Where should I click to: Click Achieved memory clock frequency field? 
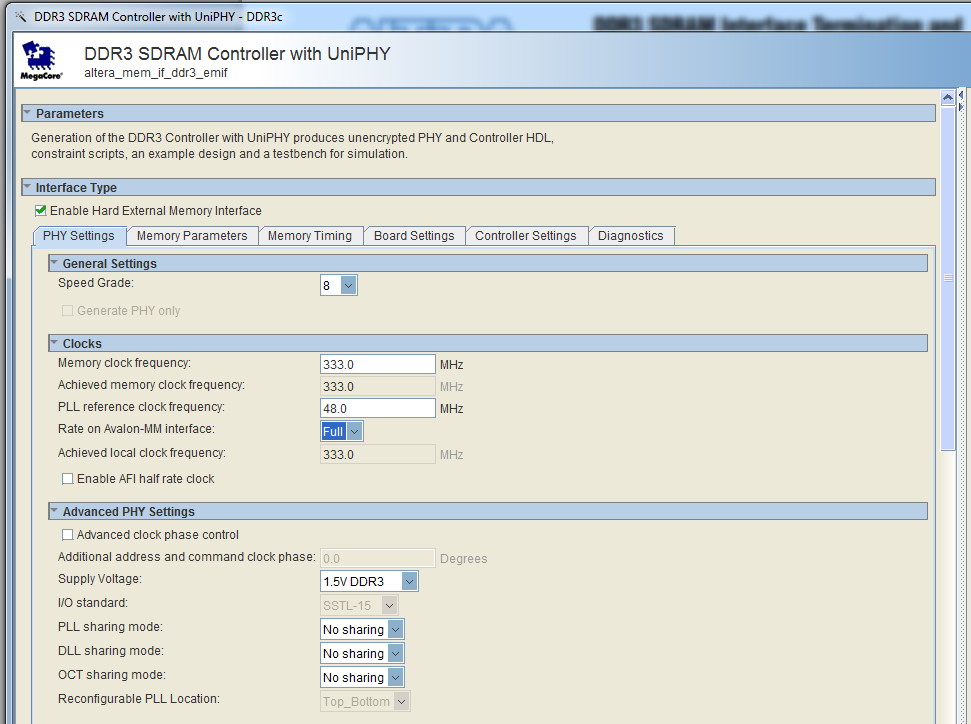pos(378,386)
